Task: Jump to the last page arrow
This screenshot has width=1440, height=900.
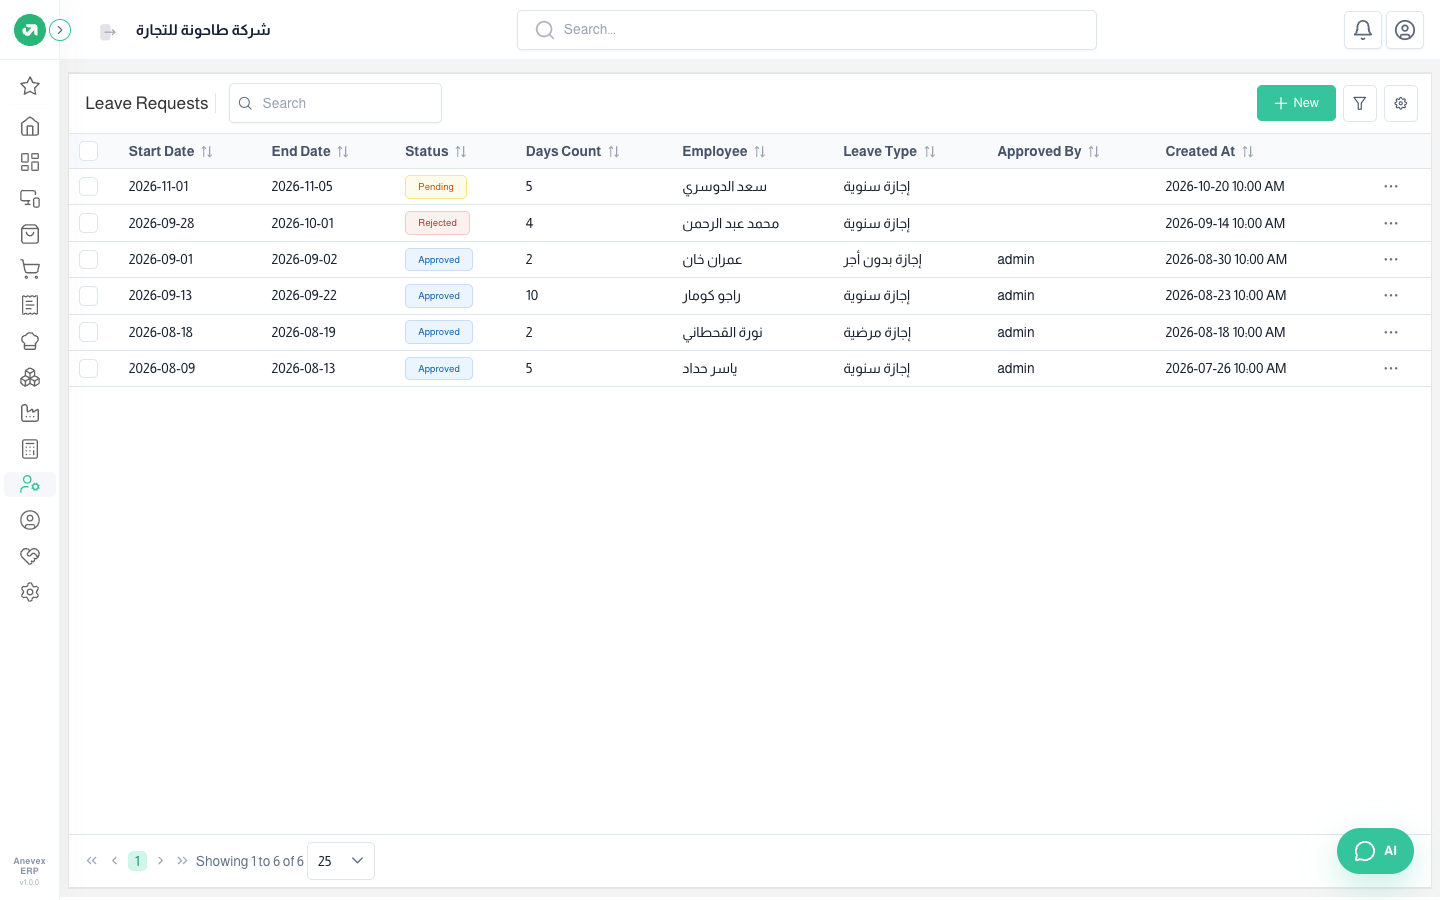Action: (182, 861)
